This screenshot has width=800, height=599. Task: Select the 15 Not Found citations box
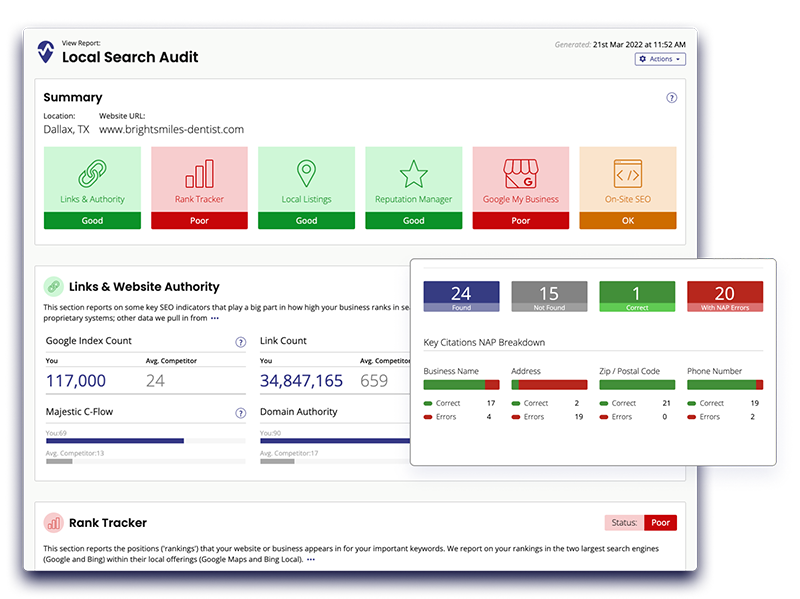pos(548,296)
